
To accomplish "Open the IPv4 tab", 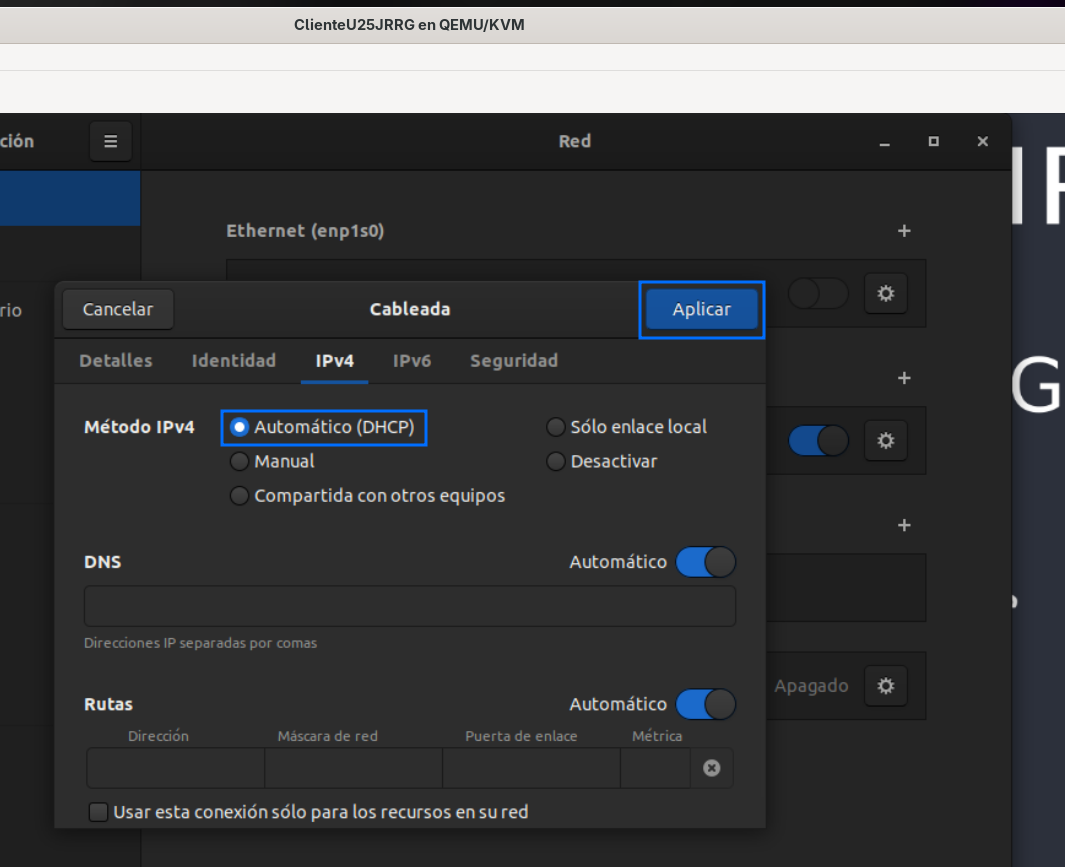I will [x=335, y=361].
